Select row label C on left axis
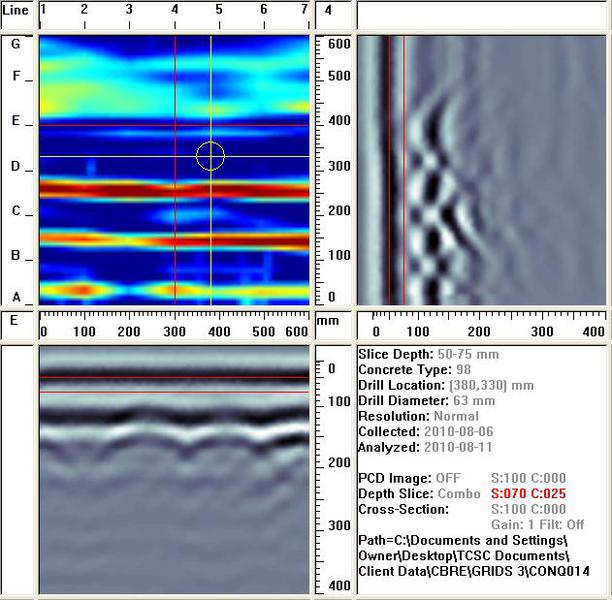This screenshot has width=612, height=600. 16,211
